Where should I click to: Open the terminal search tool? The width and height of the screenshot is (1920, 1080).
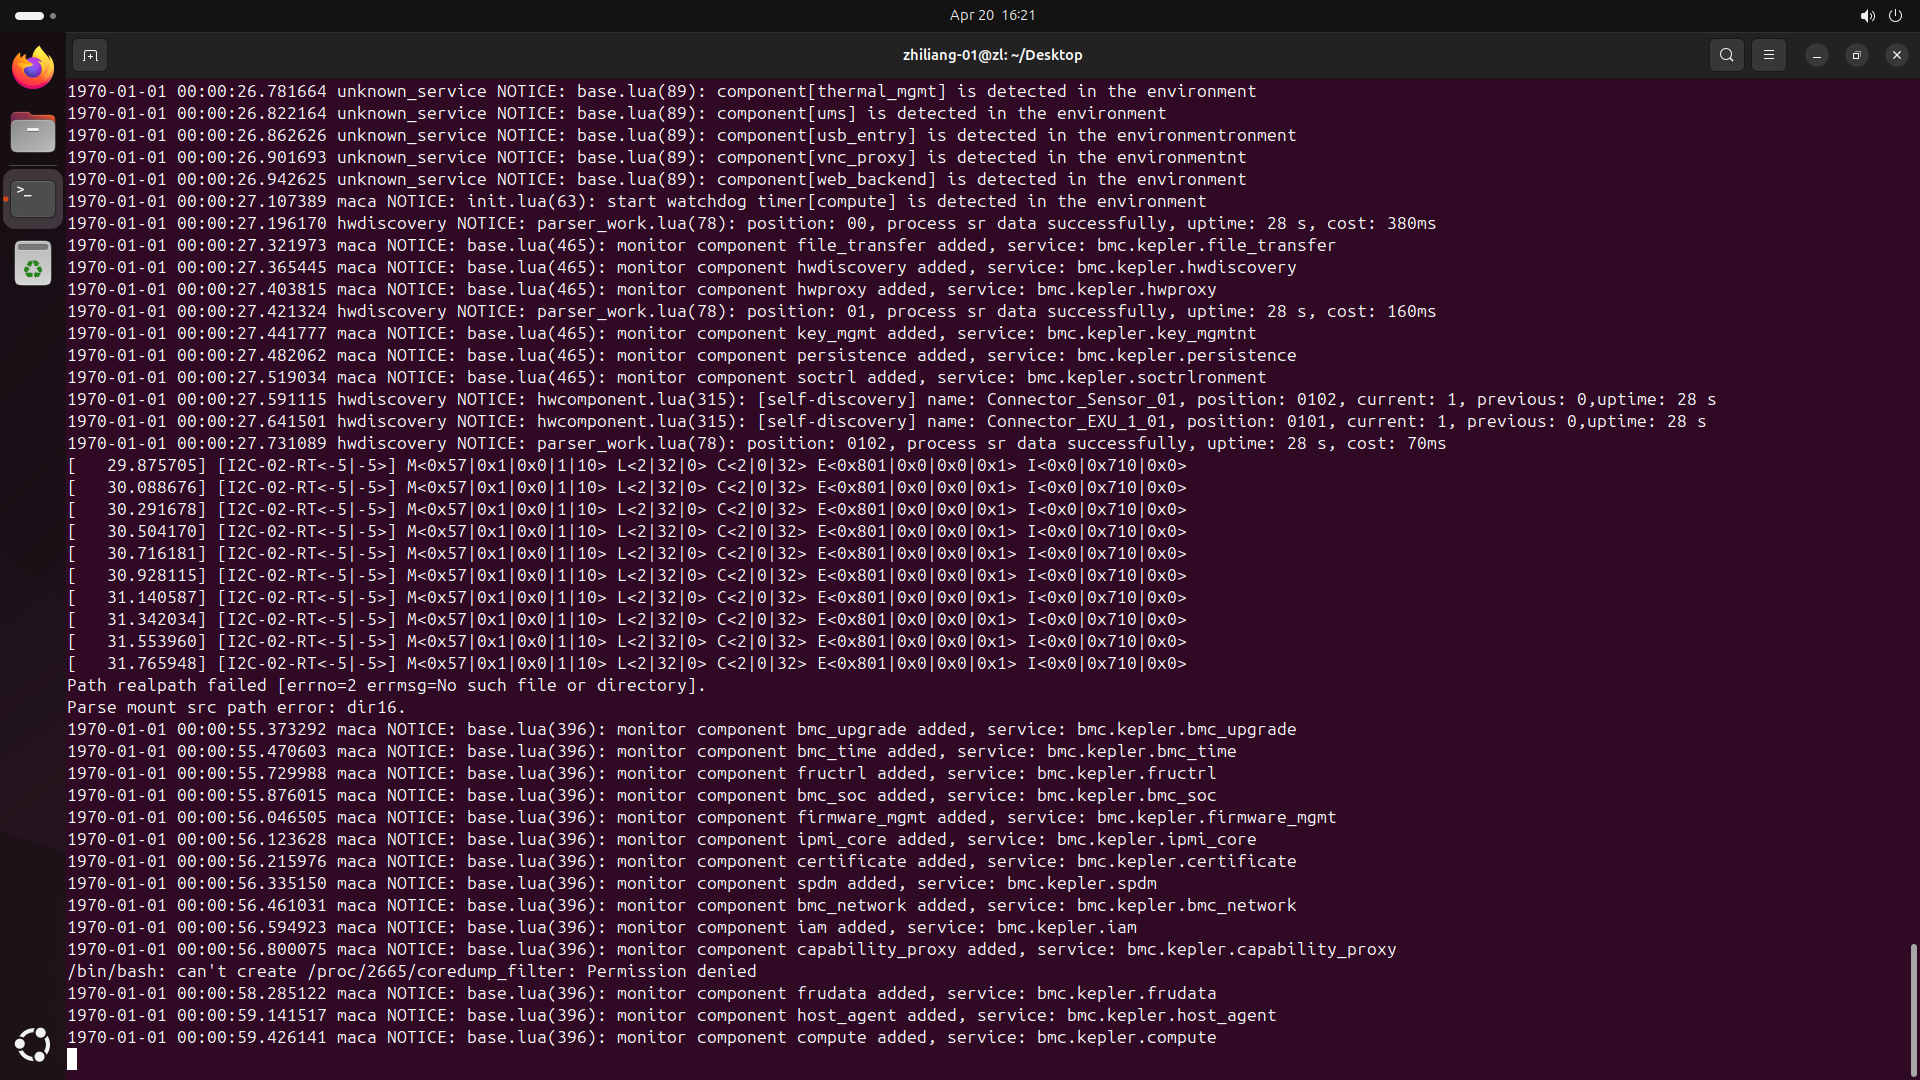tap(1727, 55)
